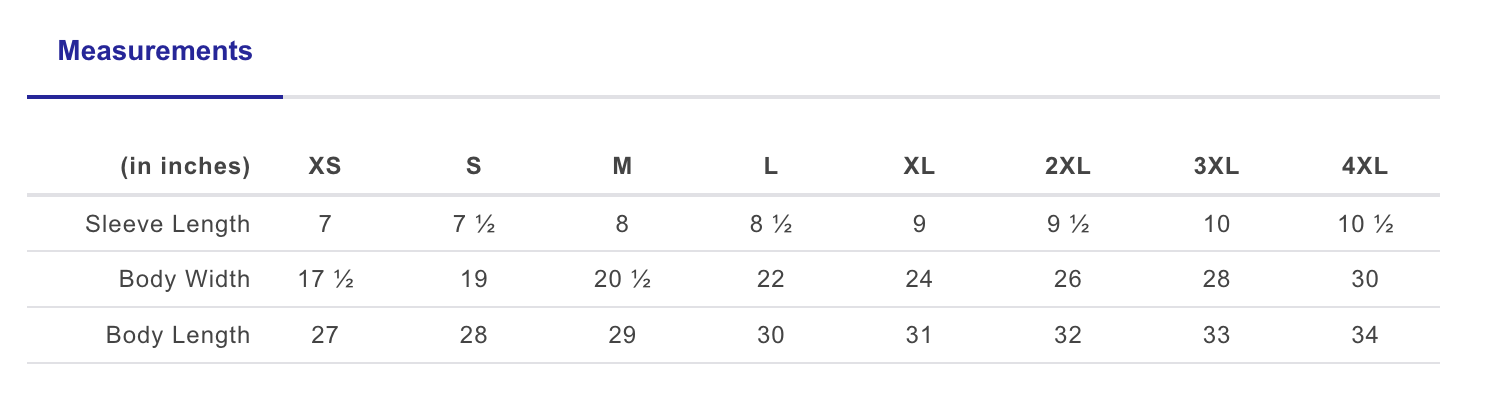Viewport: 1500px width, 412px height.
Task: Open the Measurements tab
Action: (155, 51)
